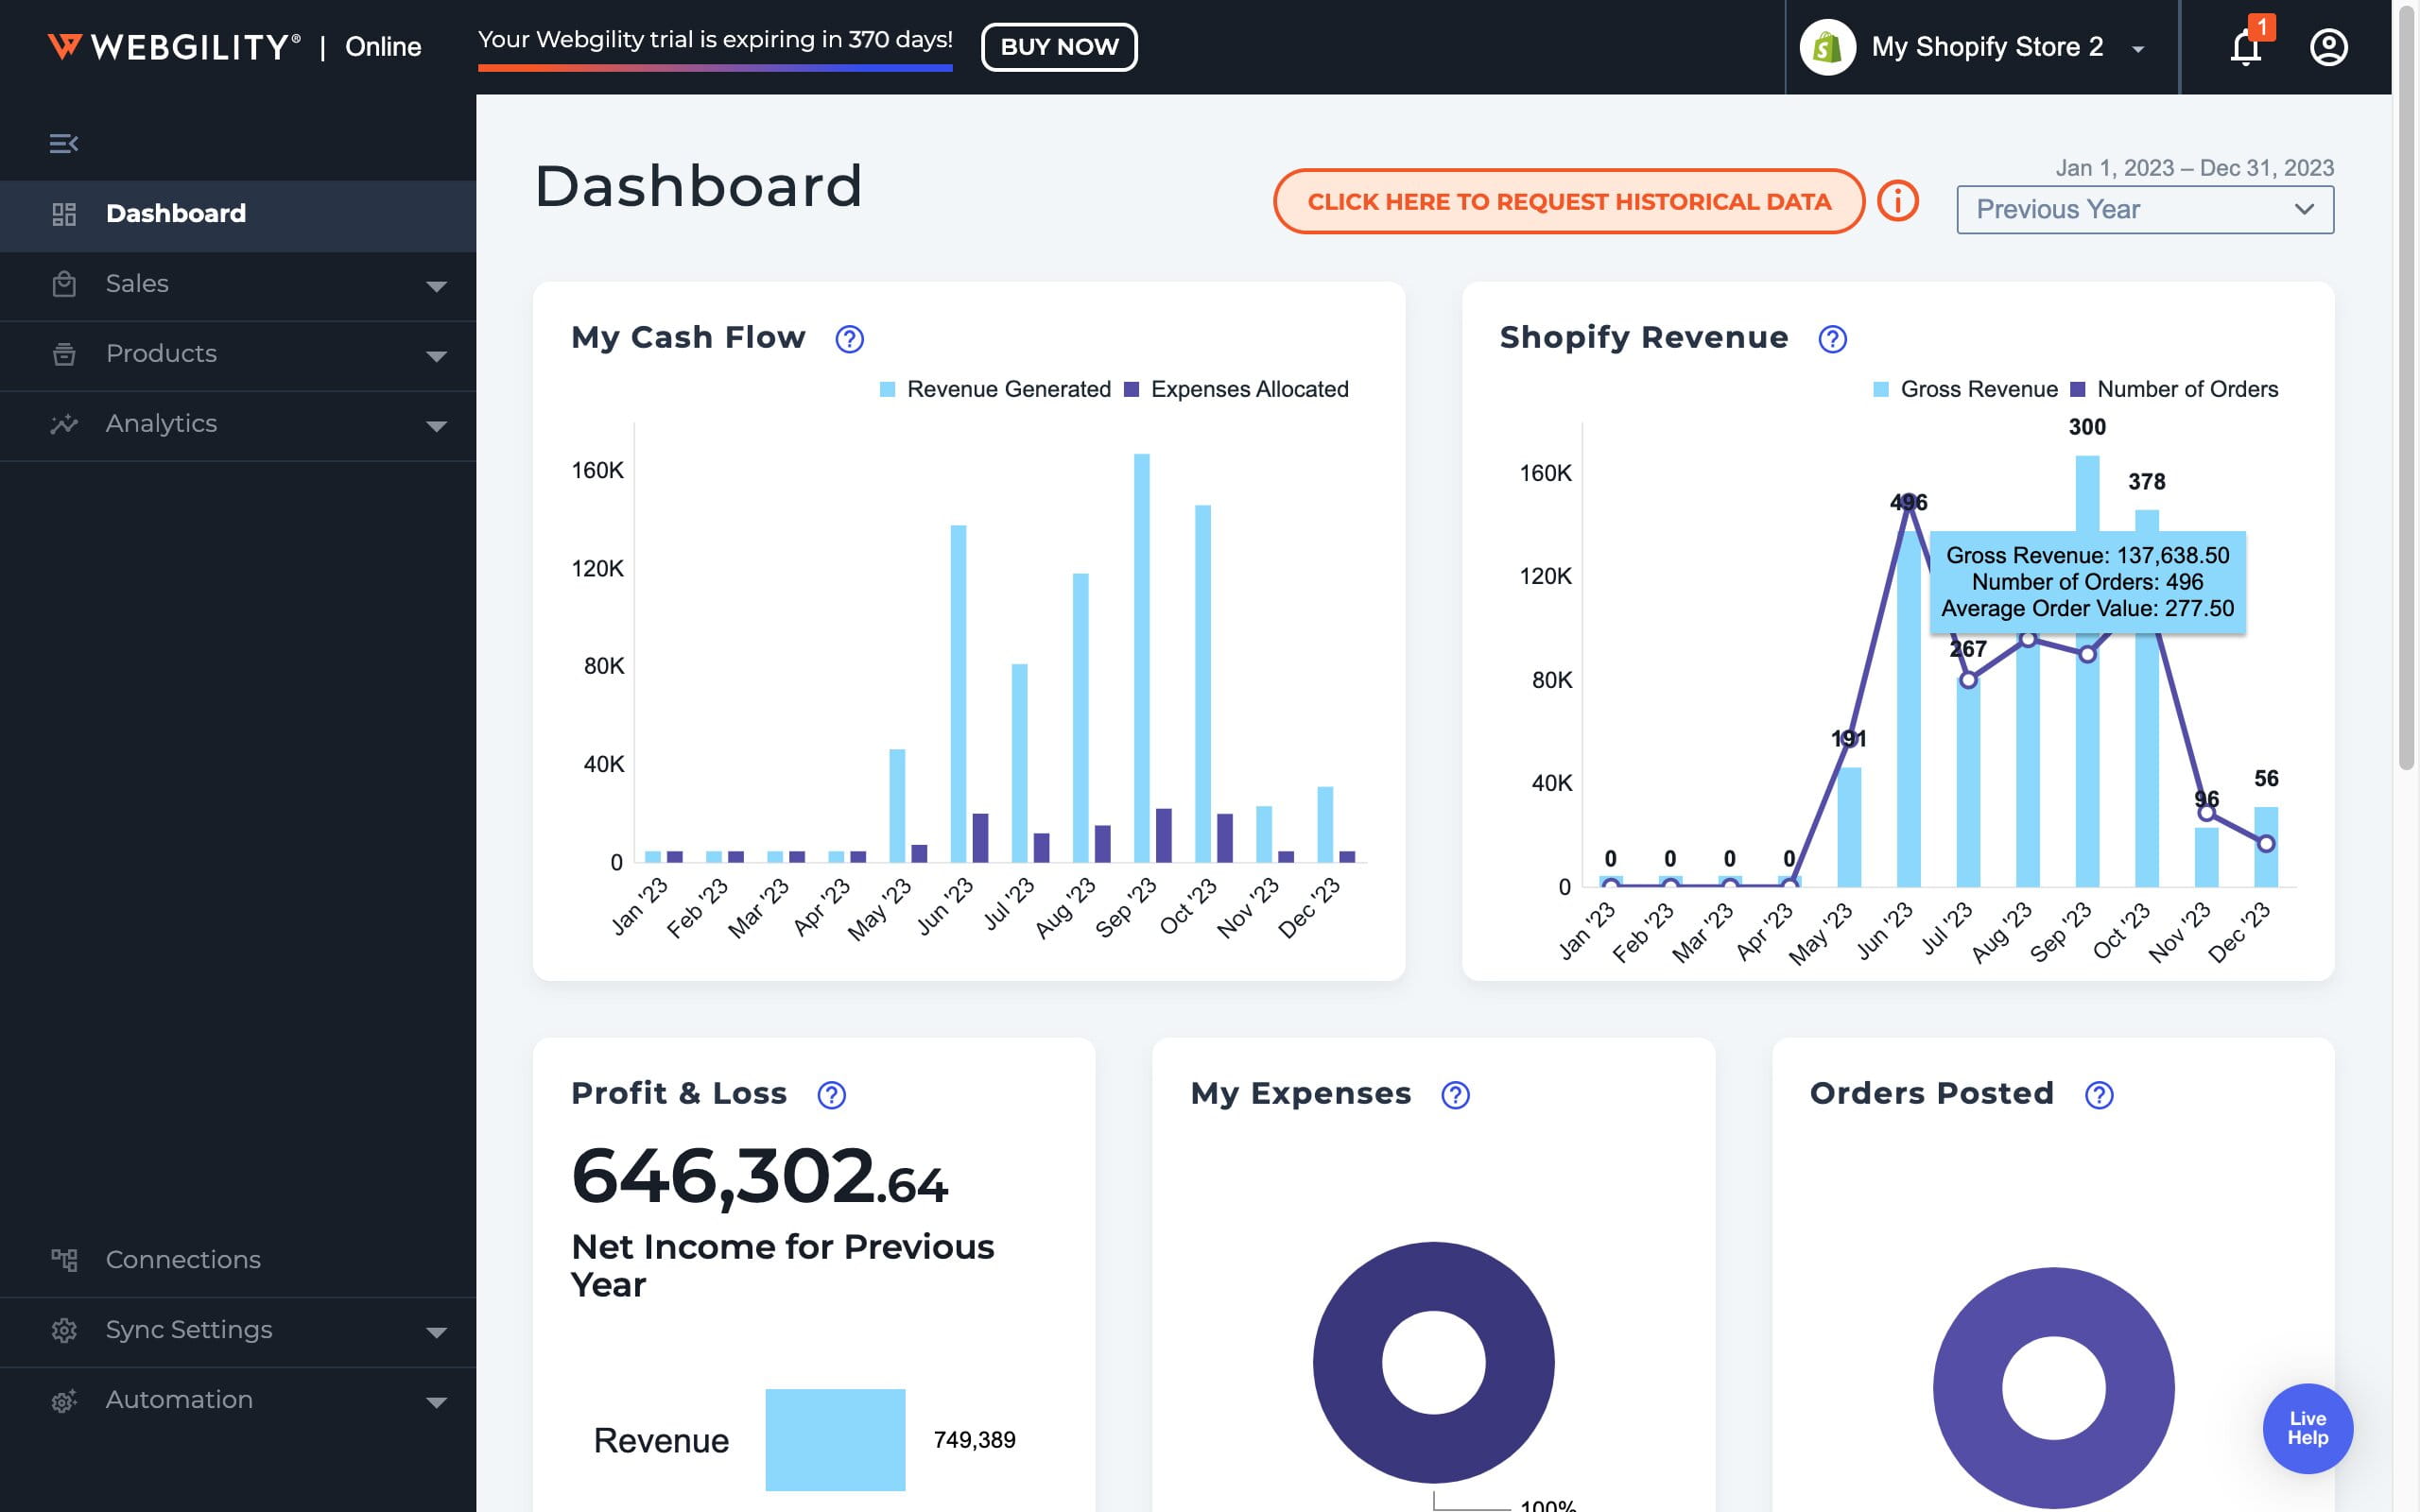This screenshot has height=1512, width=2420.
Task: Open the Previous Year date range dropdown
Action: click(x=2145, y=210)
